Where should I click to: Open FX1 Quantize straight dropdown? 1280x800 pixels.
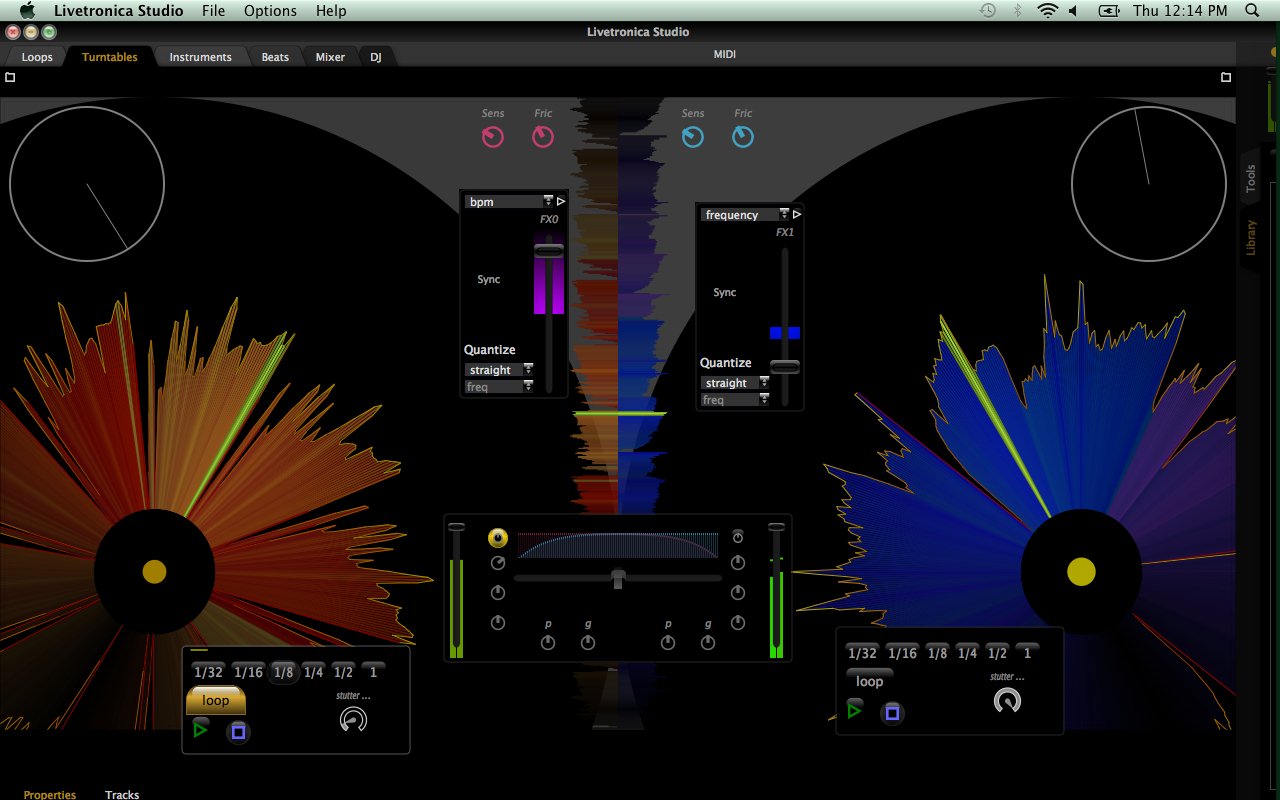735,383
